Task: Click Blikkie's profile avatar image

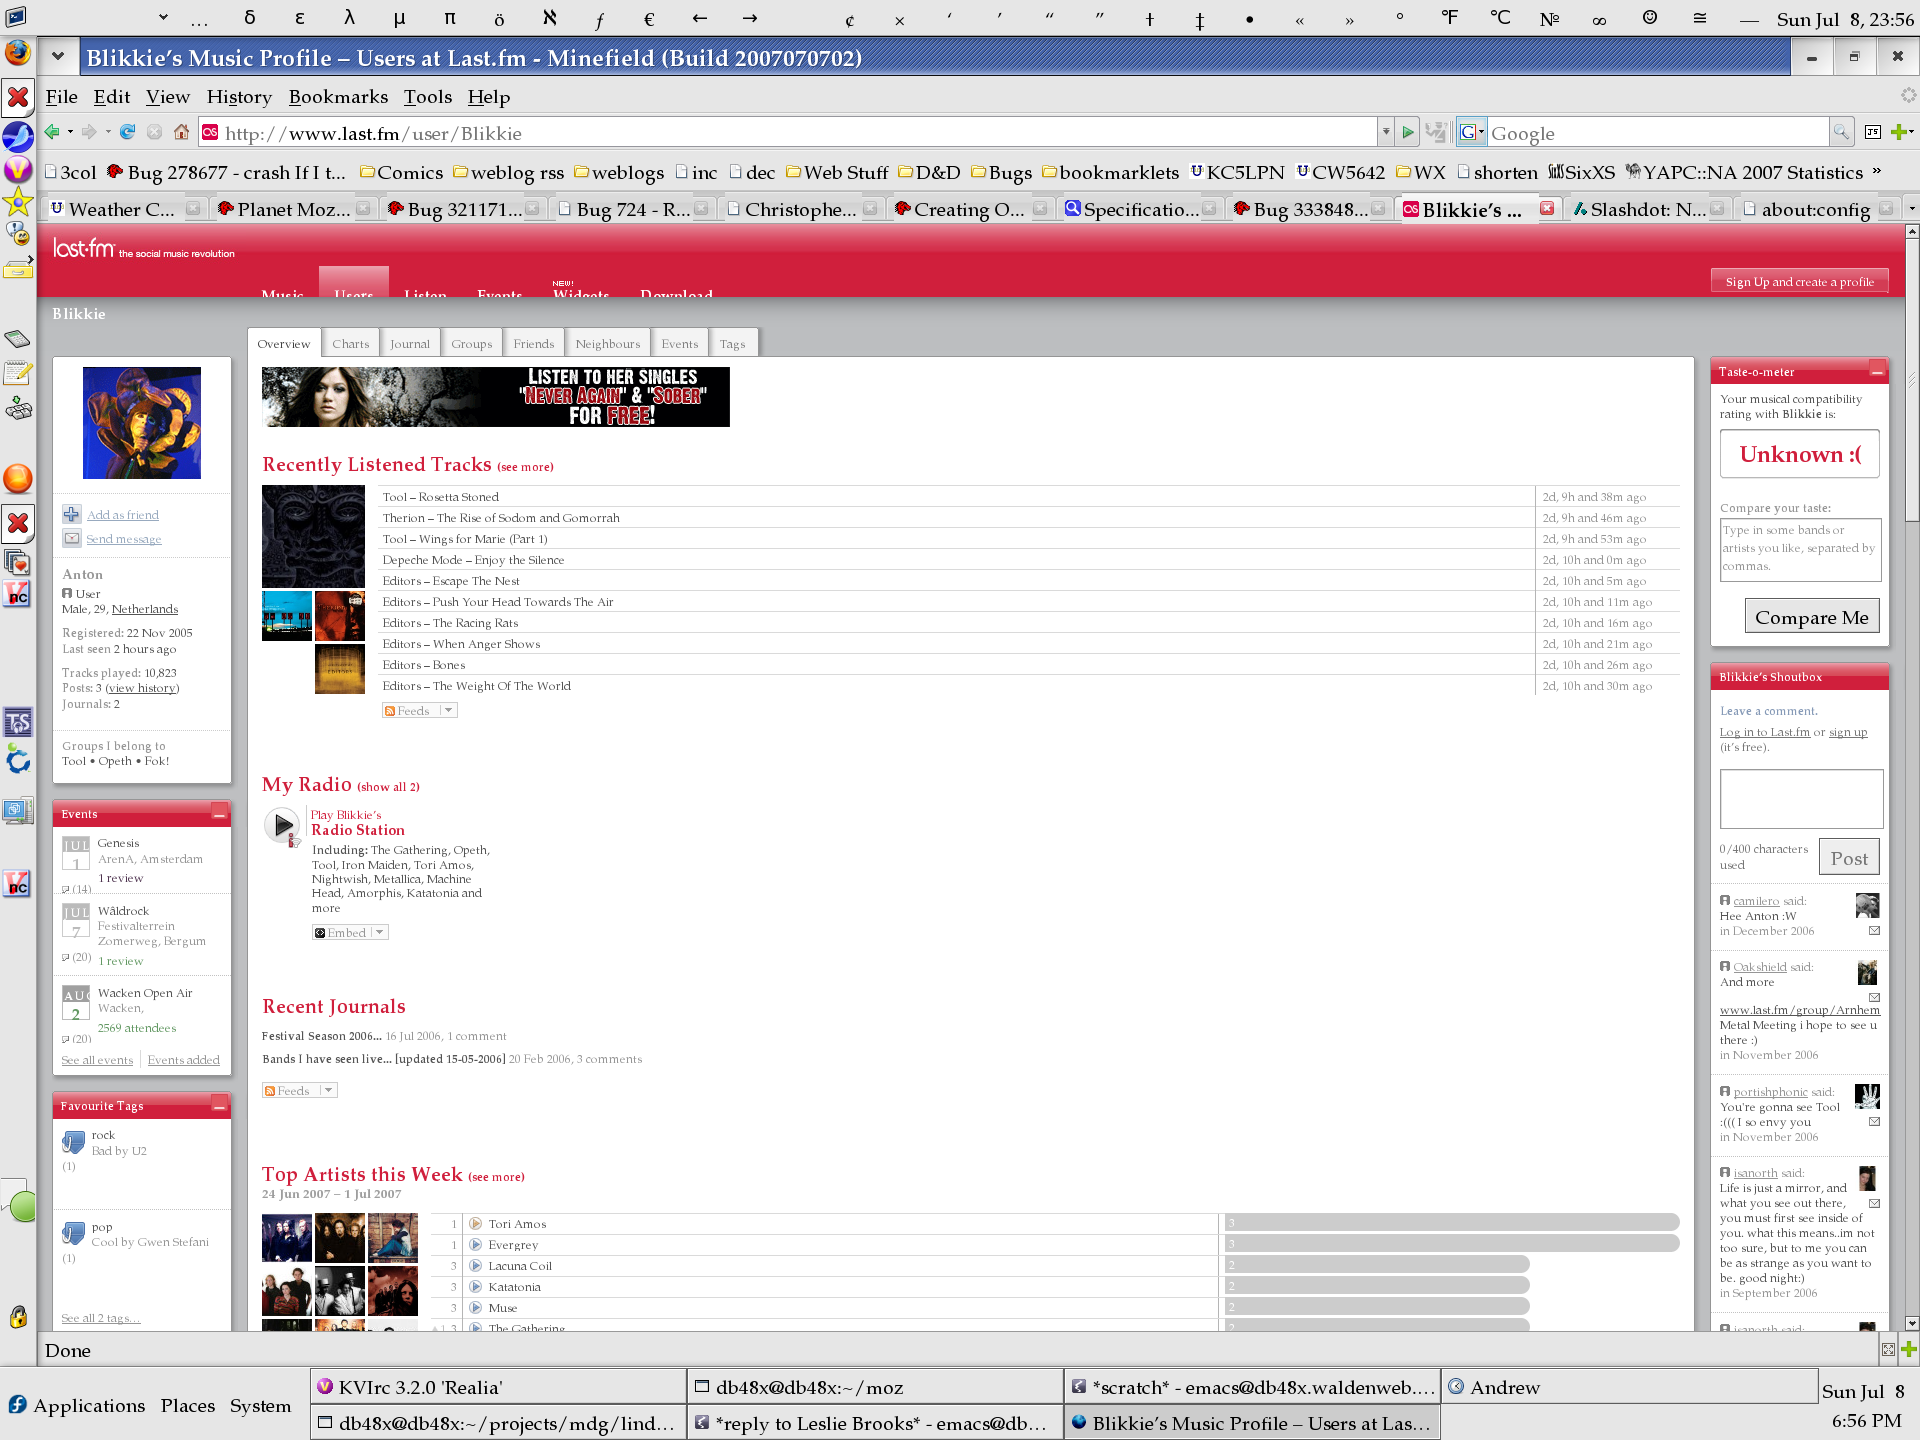Action: point(142,423)
